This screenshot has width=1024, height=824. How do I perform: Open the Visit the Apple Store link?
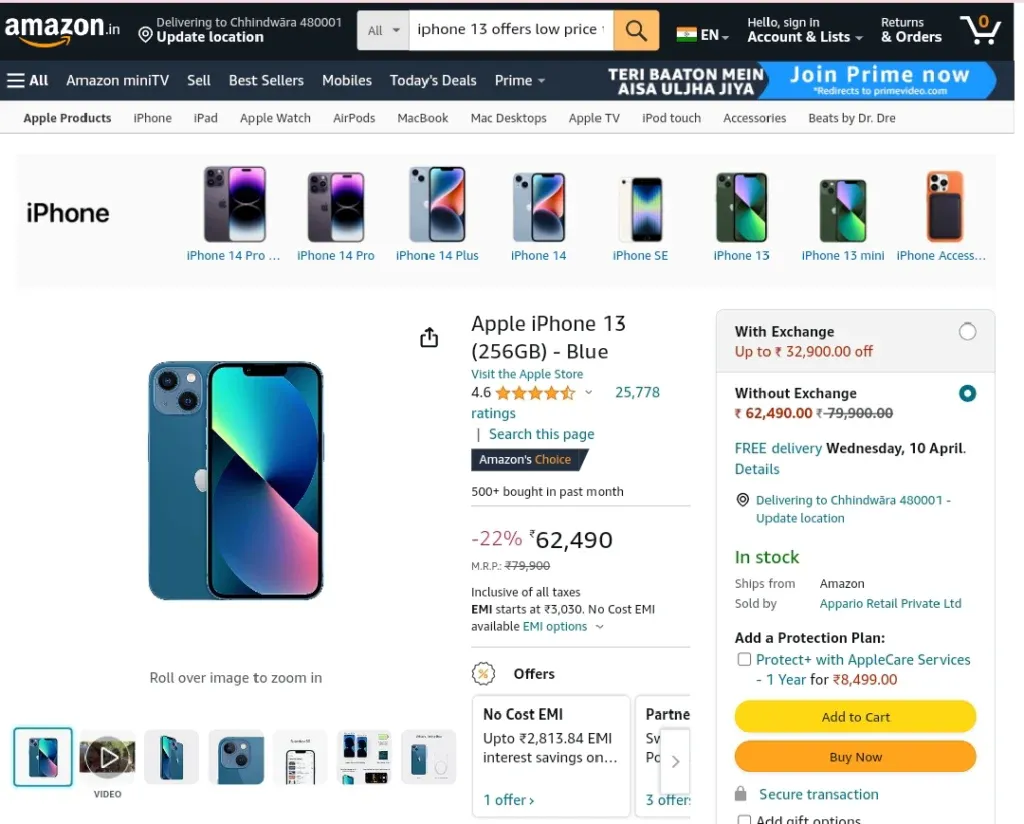click(x=526, y=374)
